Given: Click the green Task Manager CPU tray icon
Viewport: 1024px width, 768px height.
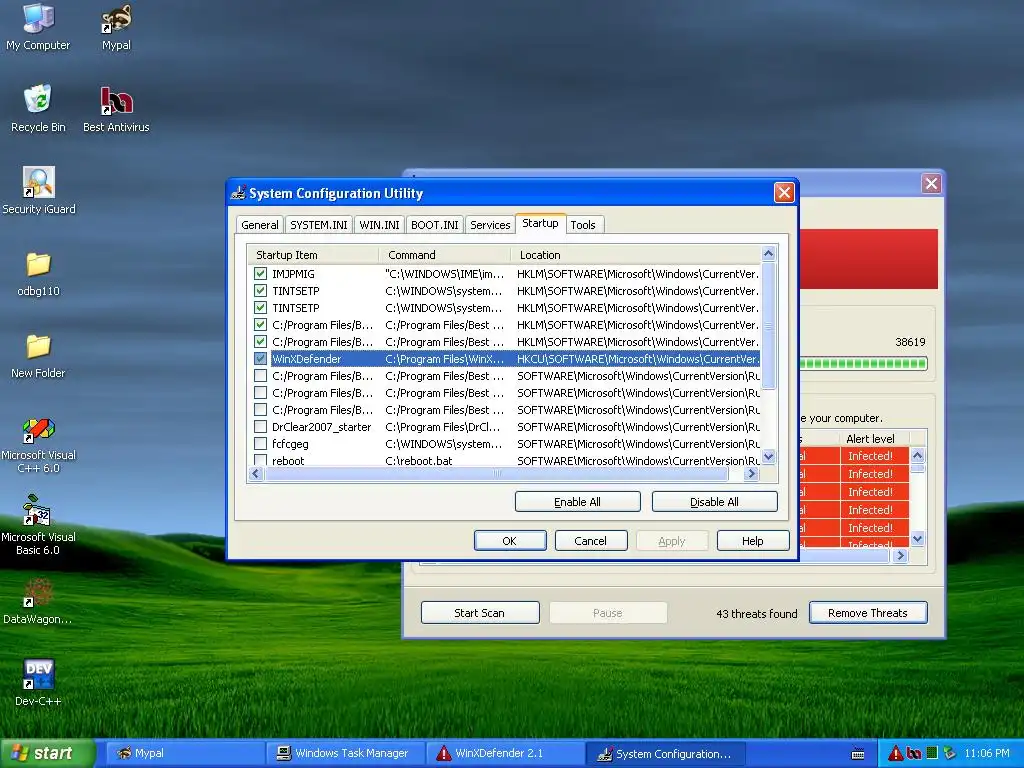Looking at the screenshot, I should tap(932, 753).
